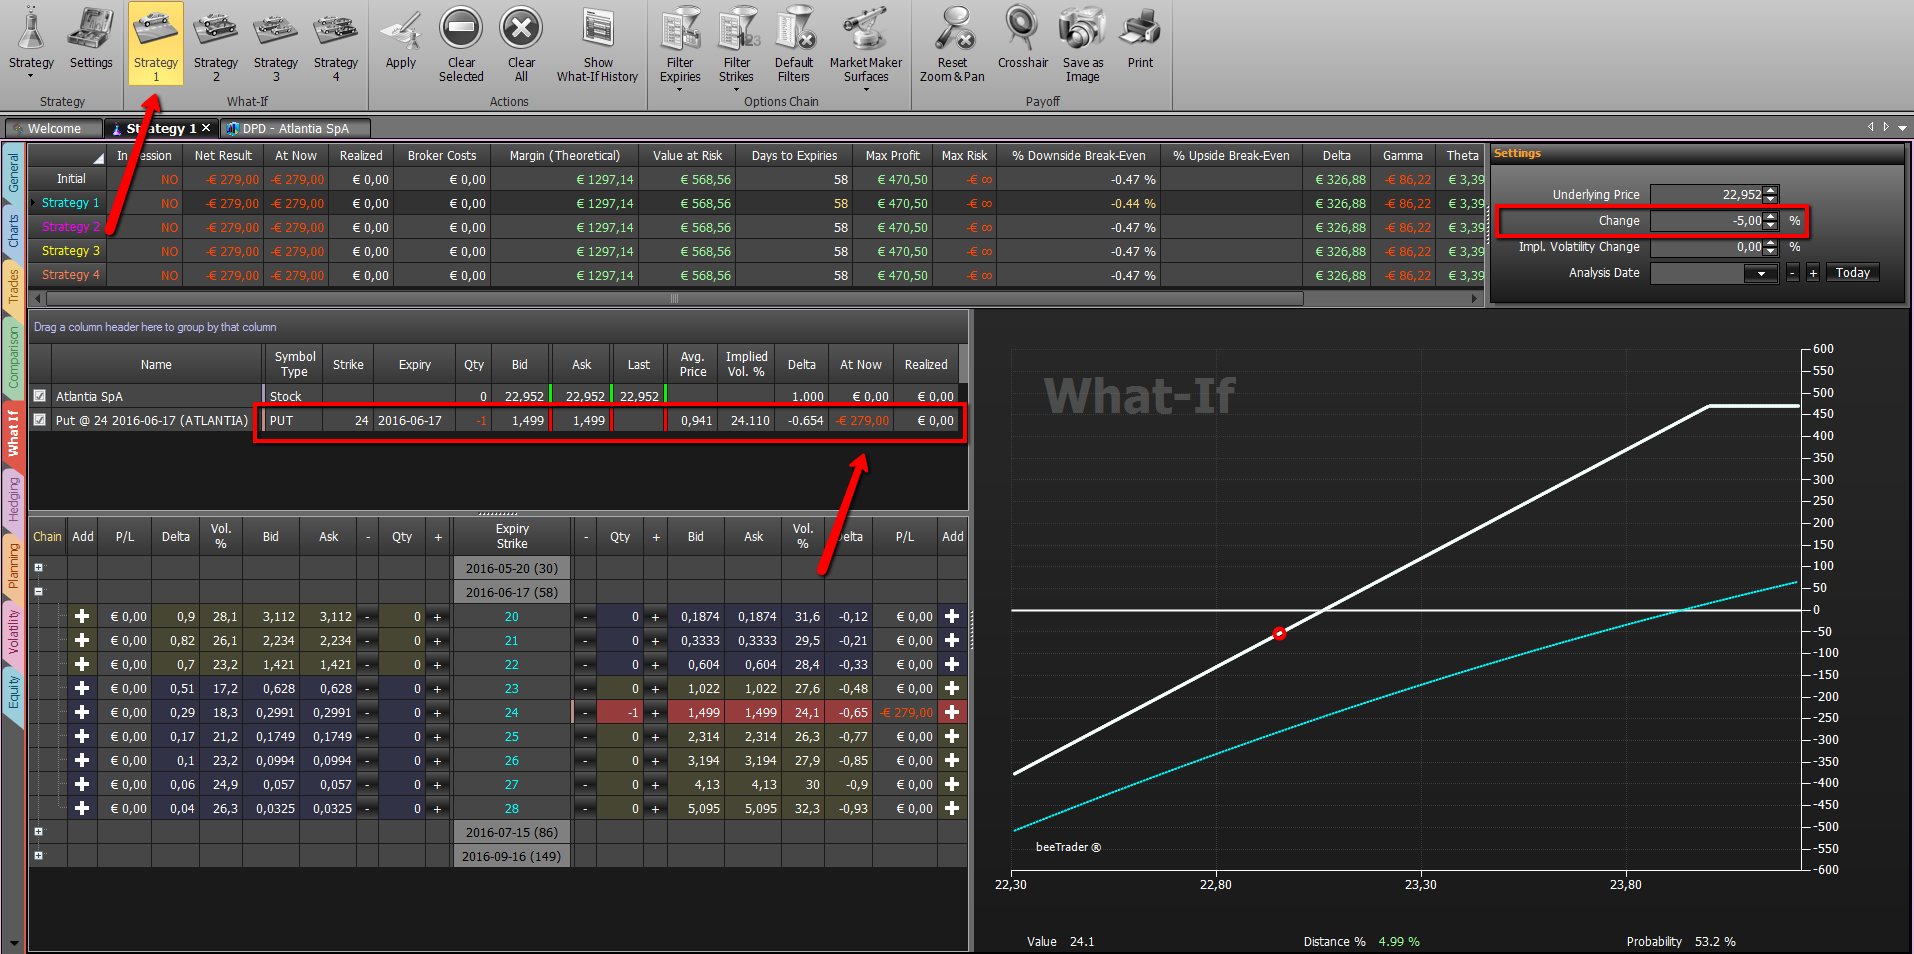The image size is (1914, 954).
Task: Click the Print icon
Action: (1140, 29)
